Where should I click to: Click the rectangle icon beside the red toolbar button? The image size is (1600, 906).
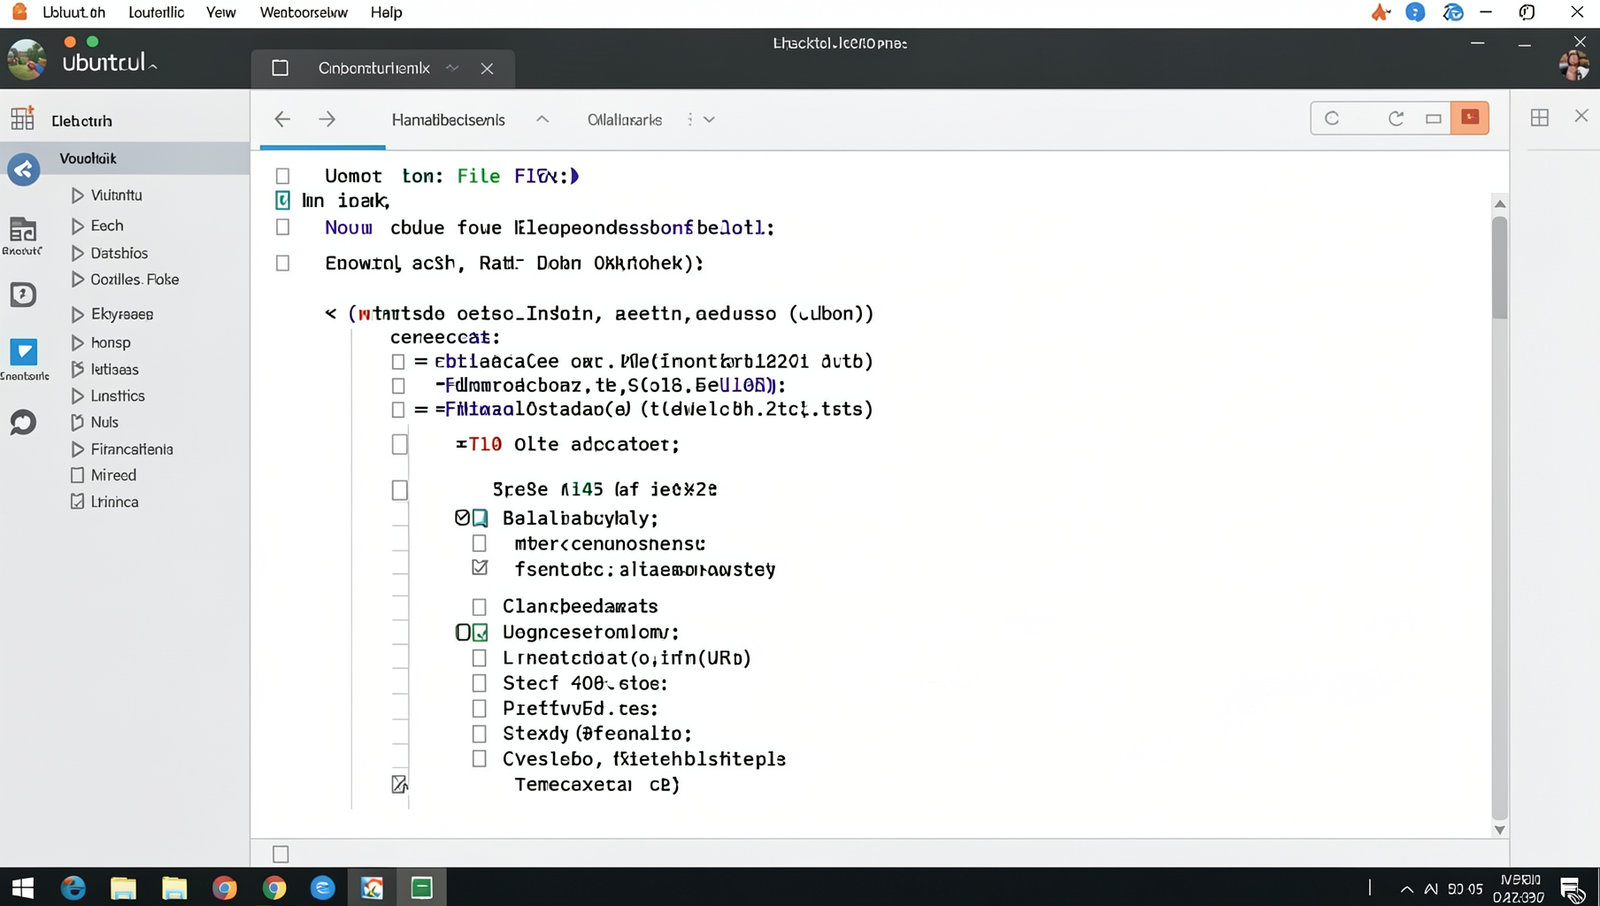tap(1433, 118)
